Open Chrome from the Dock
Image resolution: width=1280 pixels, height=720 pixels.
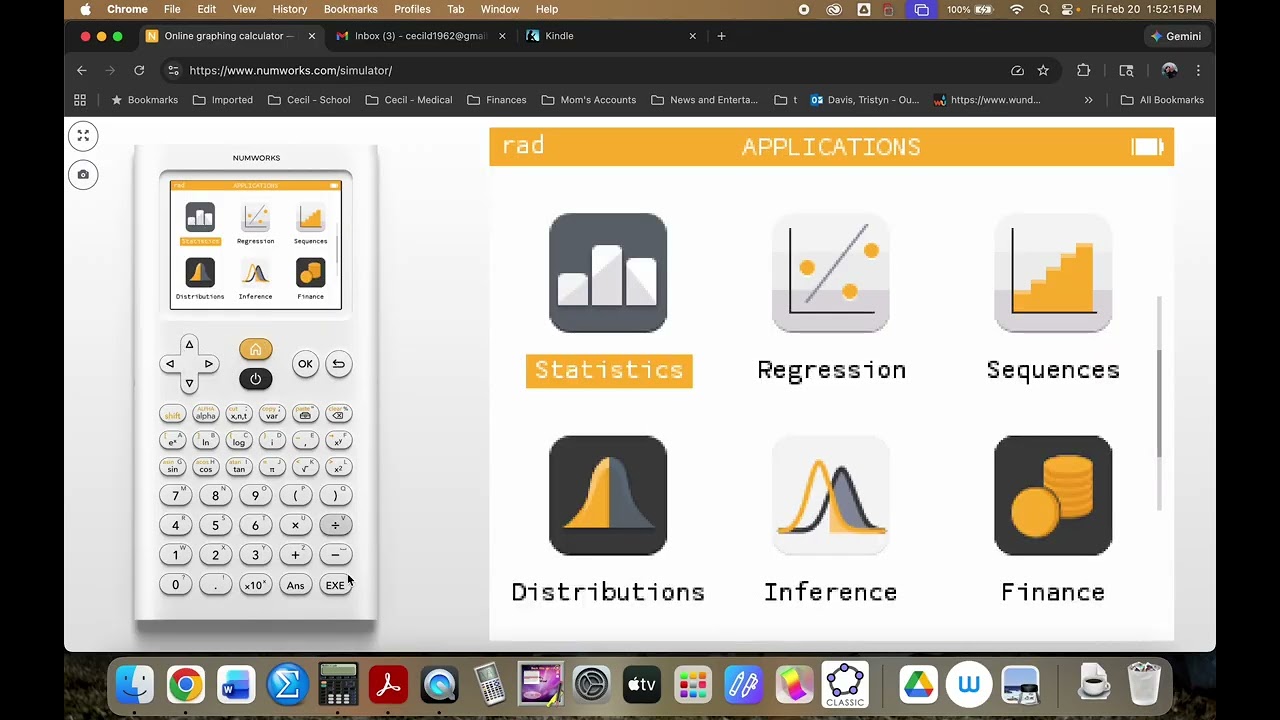(185, 685)
